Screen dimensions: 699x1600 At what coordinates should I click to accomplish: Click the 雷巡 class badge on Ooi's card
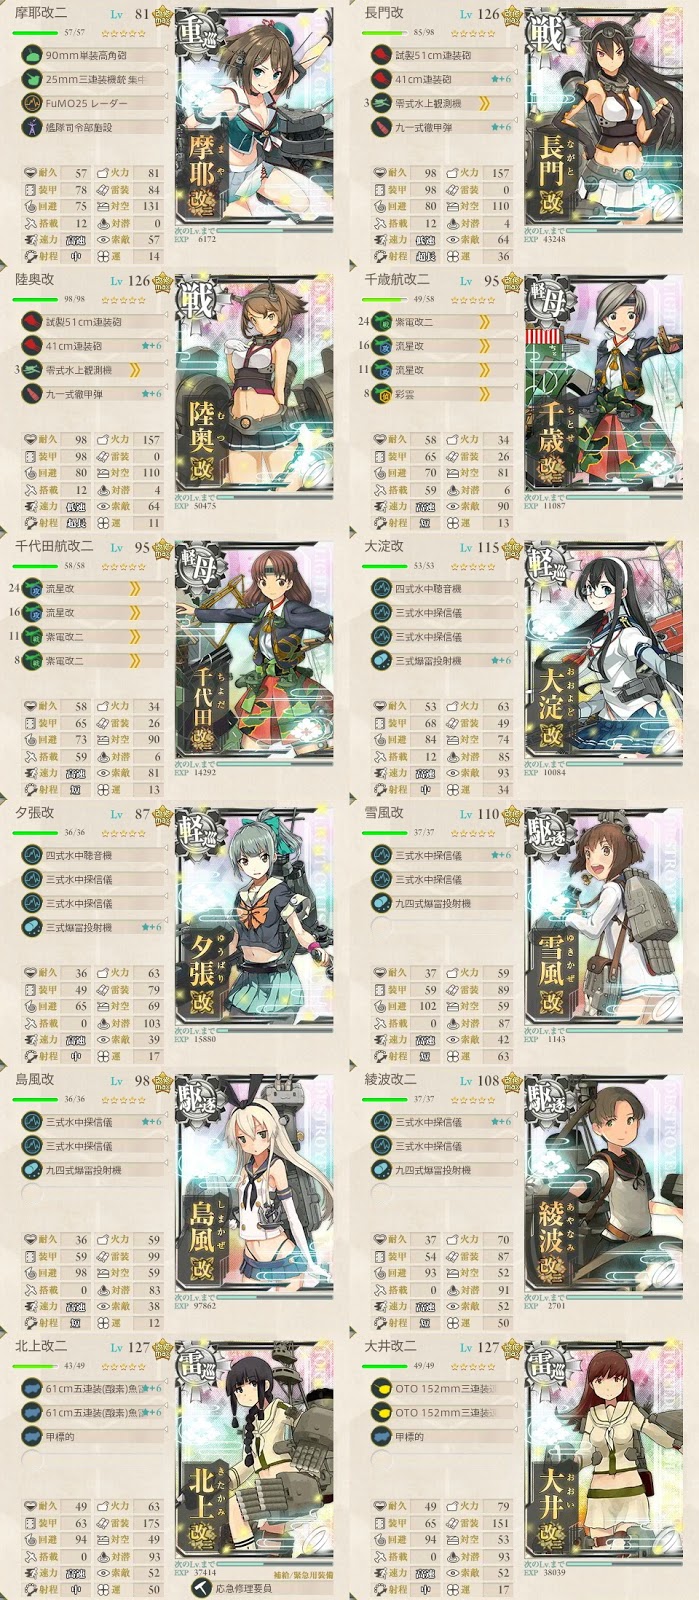[546, 1369]
